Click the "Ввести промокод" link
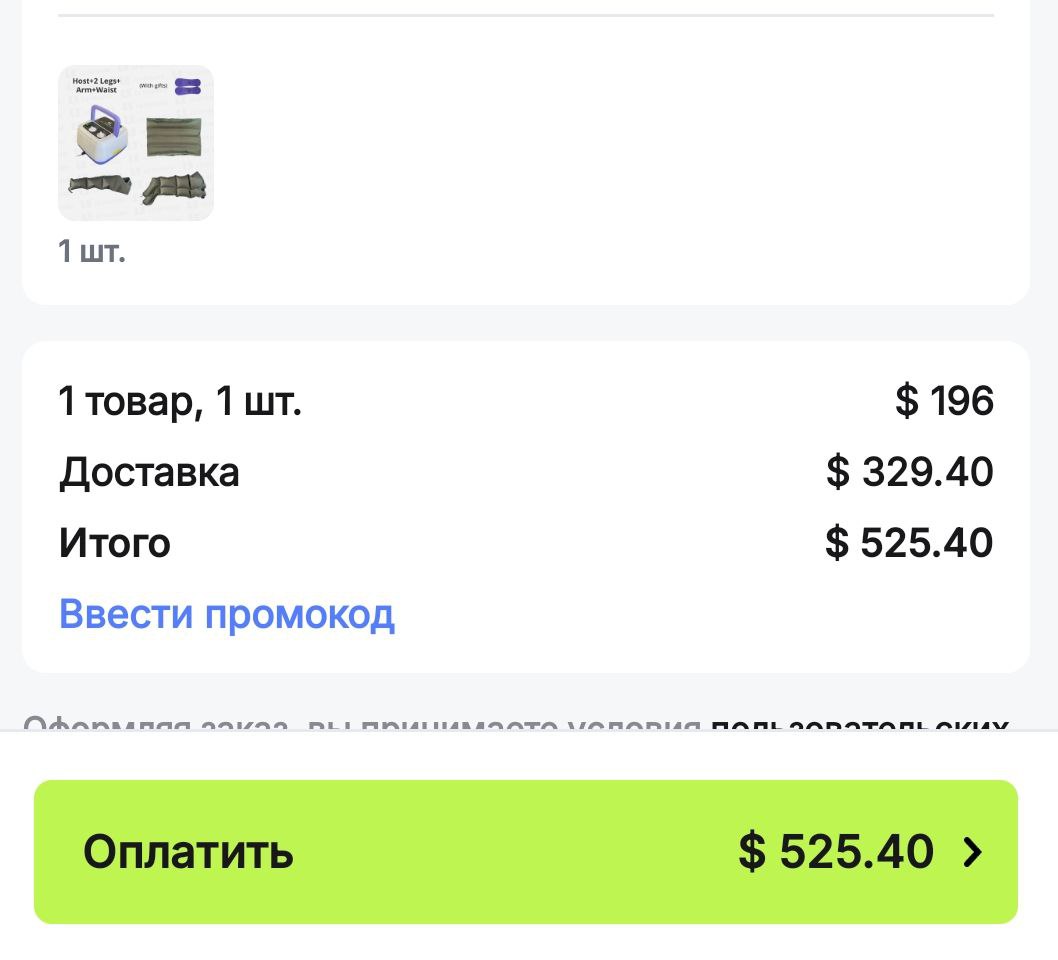Viewport: 1058px width, 960px height. (227, 614)
